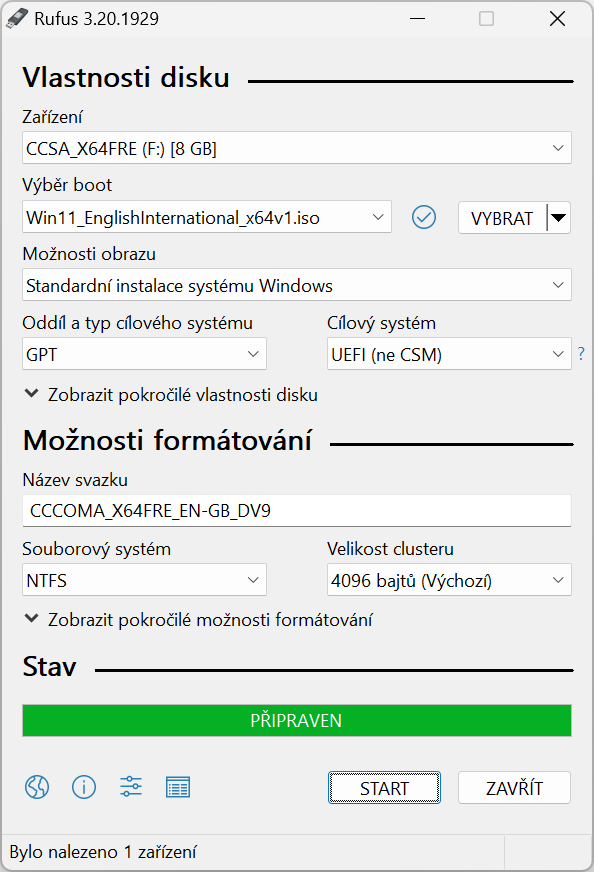Click the VYBRAT button
The width and height of the screenshot is (594, 872).
pos(502,217)
